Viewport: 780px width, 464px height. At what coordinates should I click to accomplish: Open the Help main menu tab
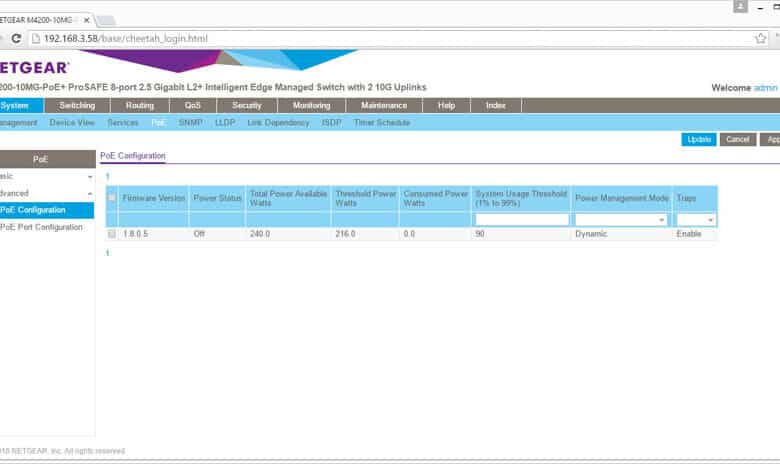(446, 105)
